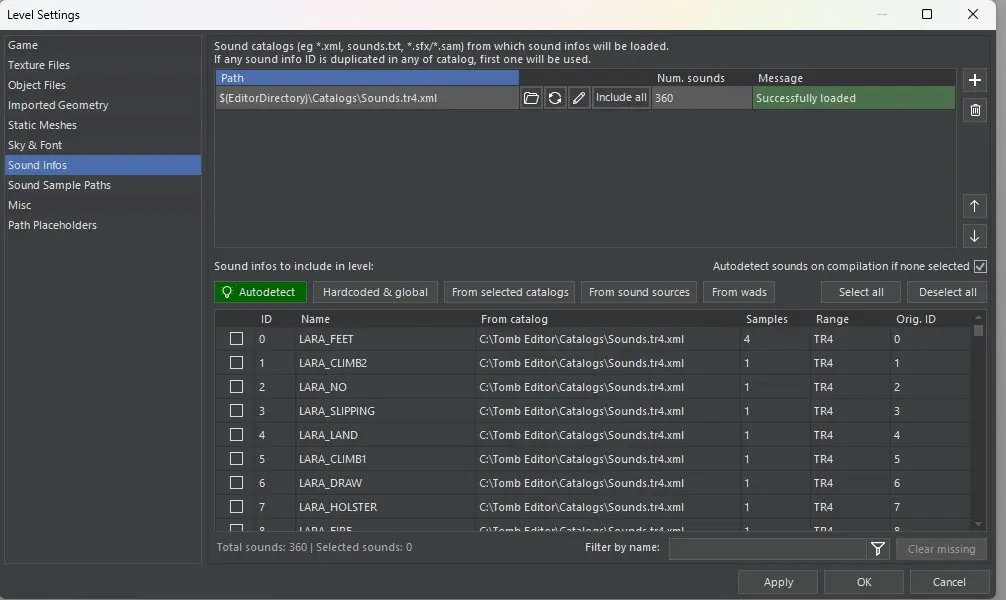
Task: Move the catalog up with arrow icon
Action: click(x=975, y=206)
